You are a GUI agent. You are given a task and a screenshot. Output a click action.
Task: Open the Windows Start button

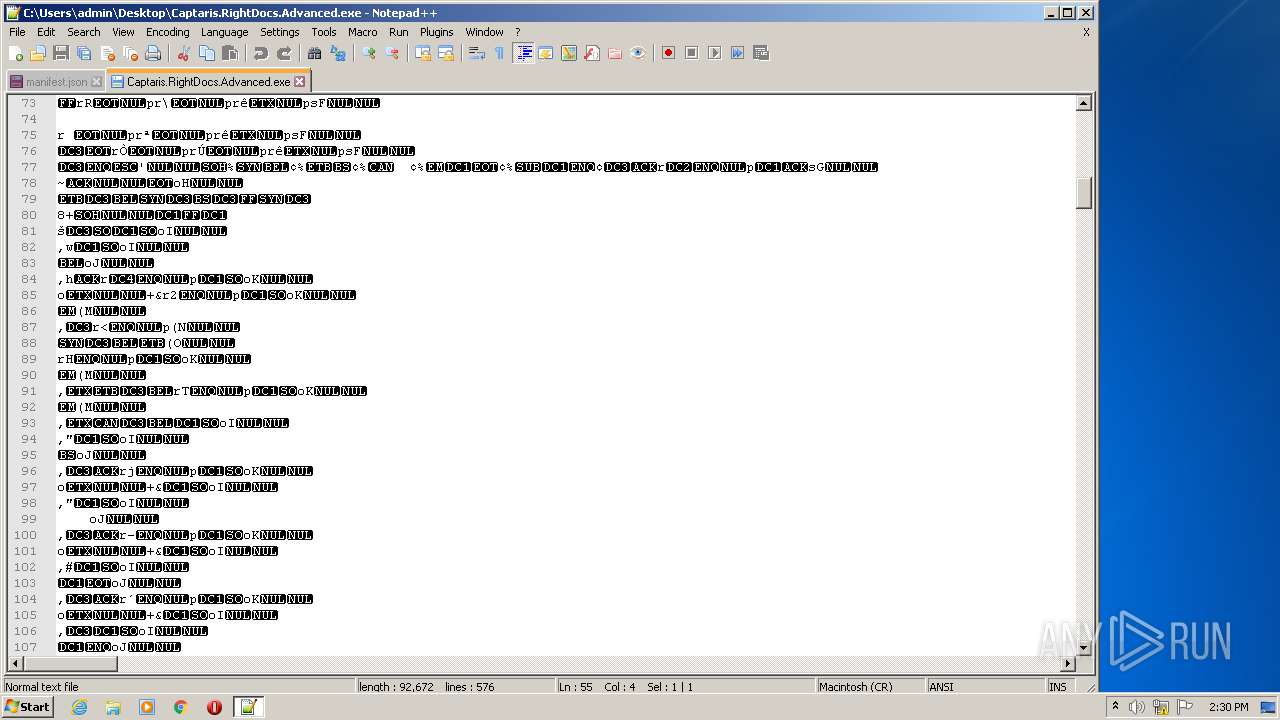click(x=27, y=707)
